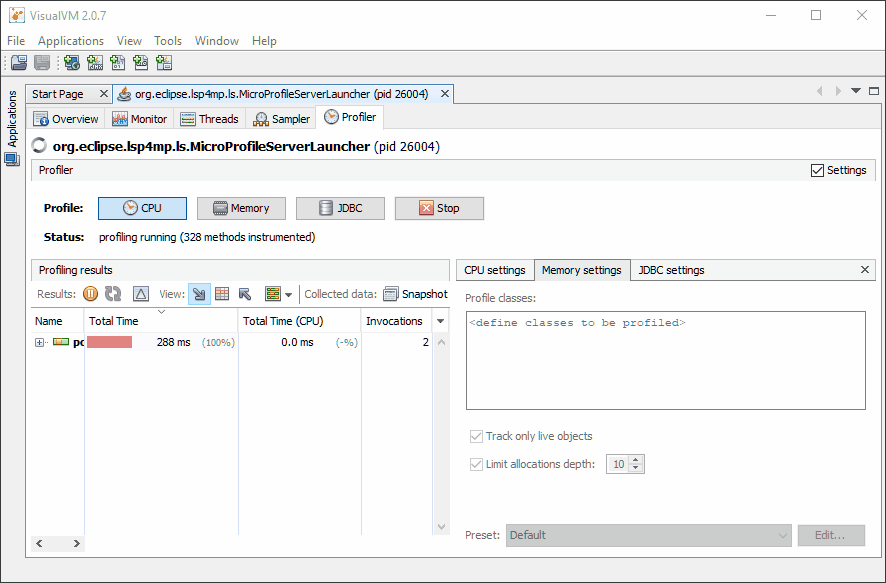The width and height of the screenshot is (886, 583).
Task: Close the MicroProfileServerLauncher tab
Action: pyautogui.click(x=445, y=94)
